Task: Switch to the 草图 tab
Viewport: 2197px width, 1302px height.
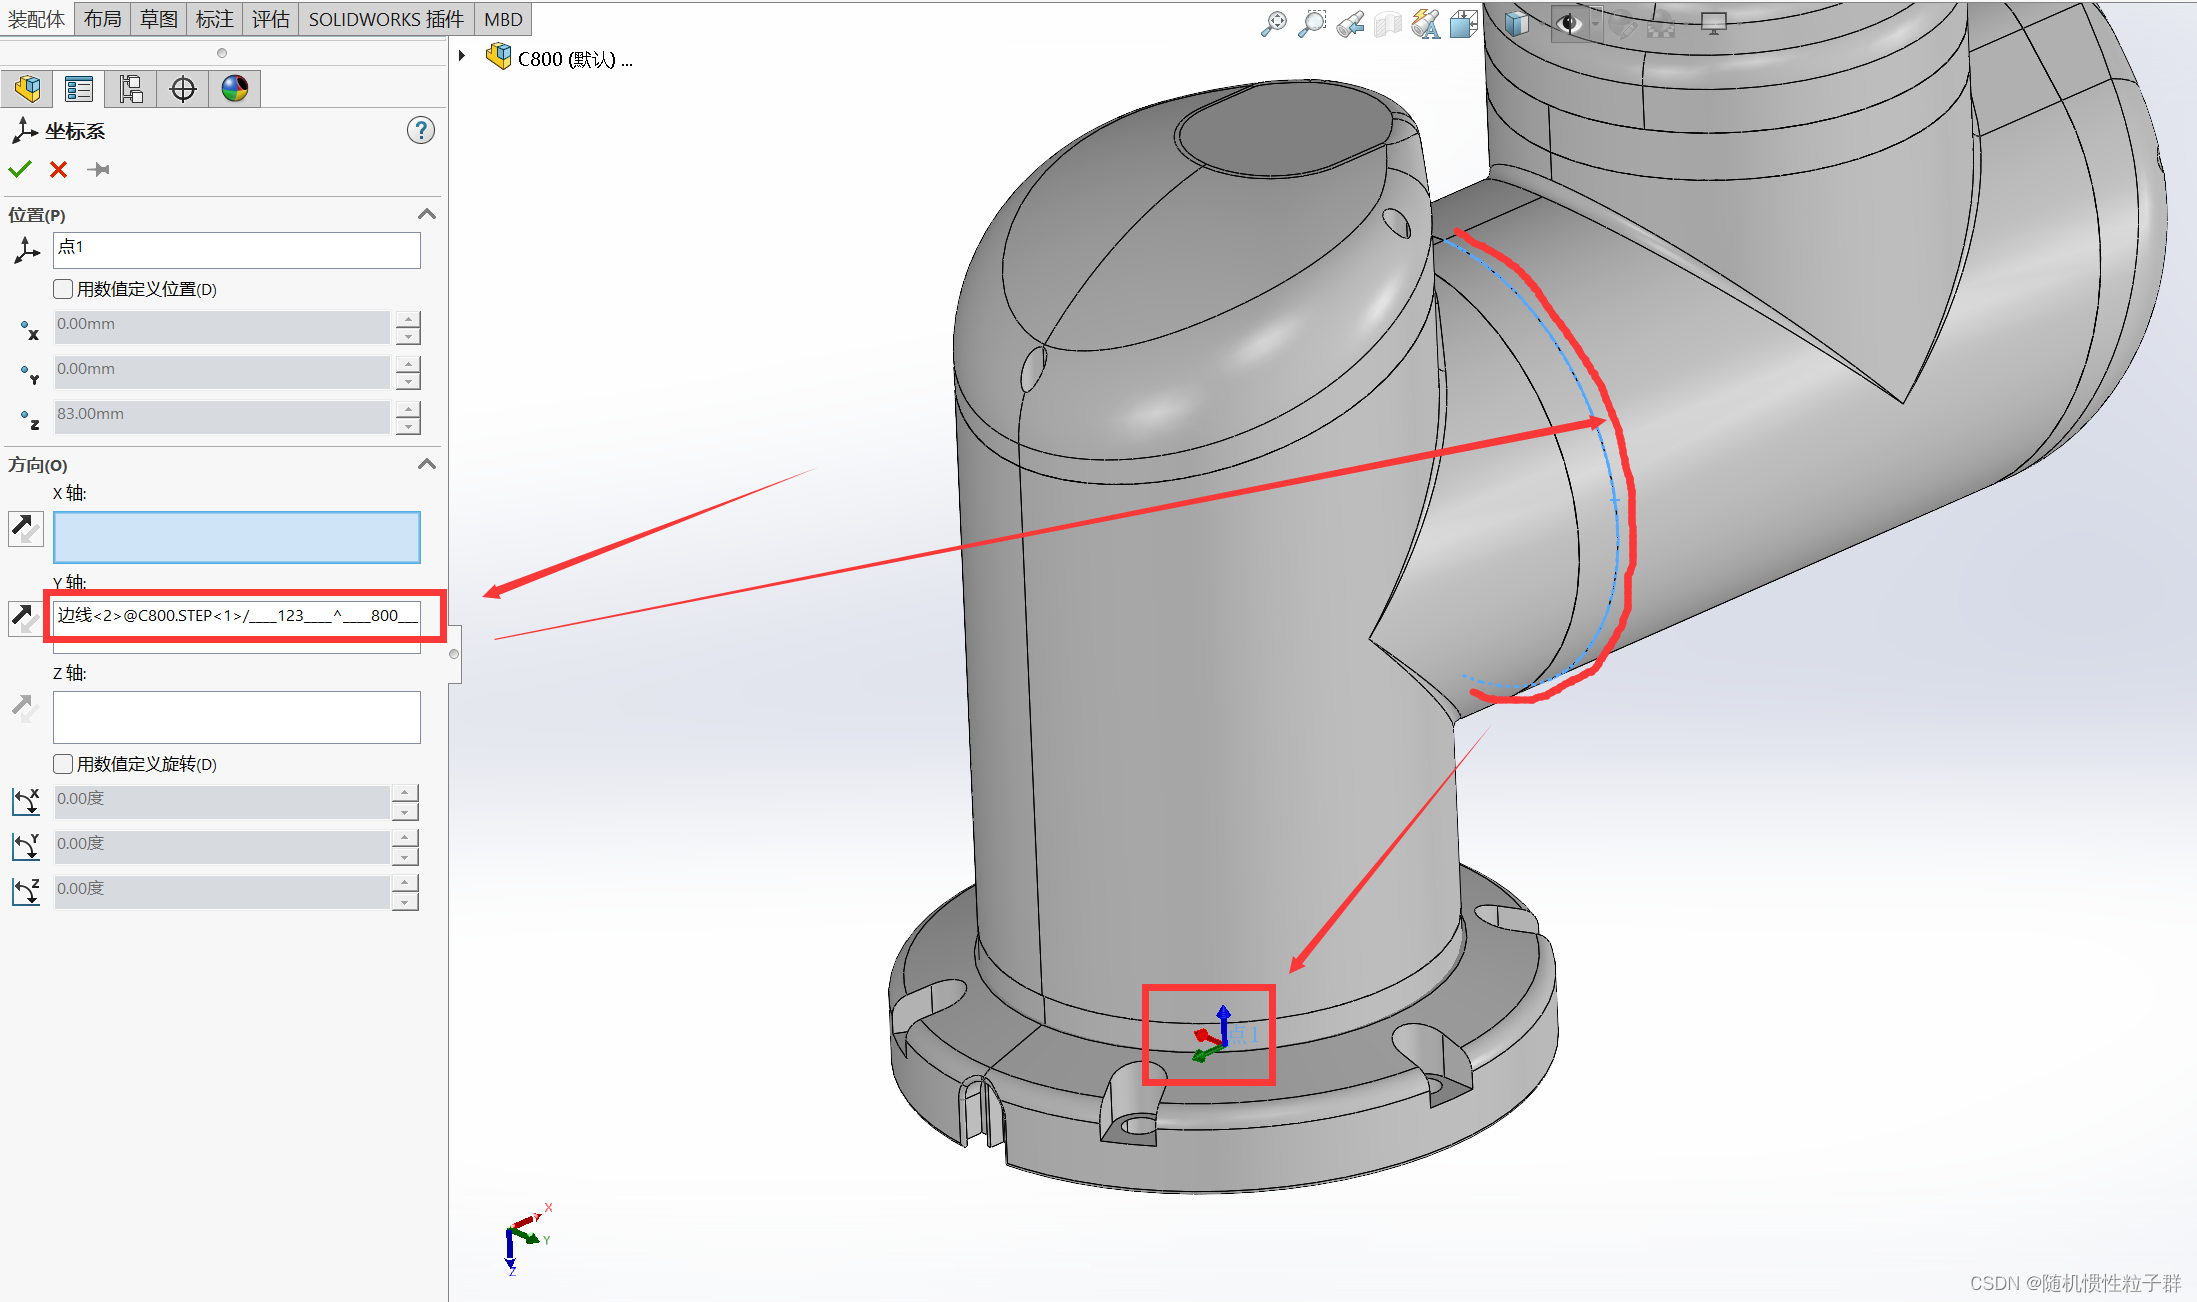Action: click(x=158, y=19)
